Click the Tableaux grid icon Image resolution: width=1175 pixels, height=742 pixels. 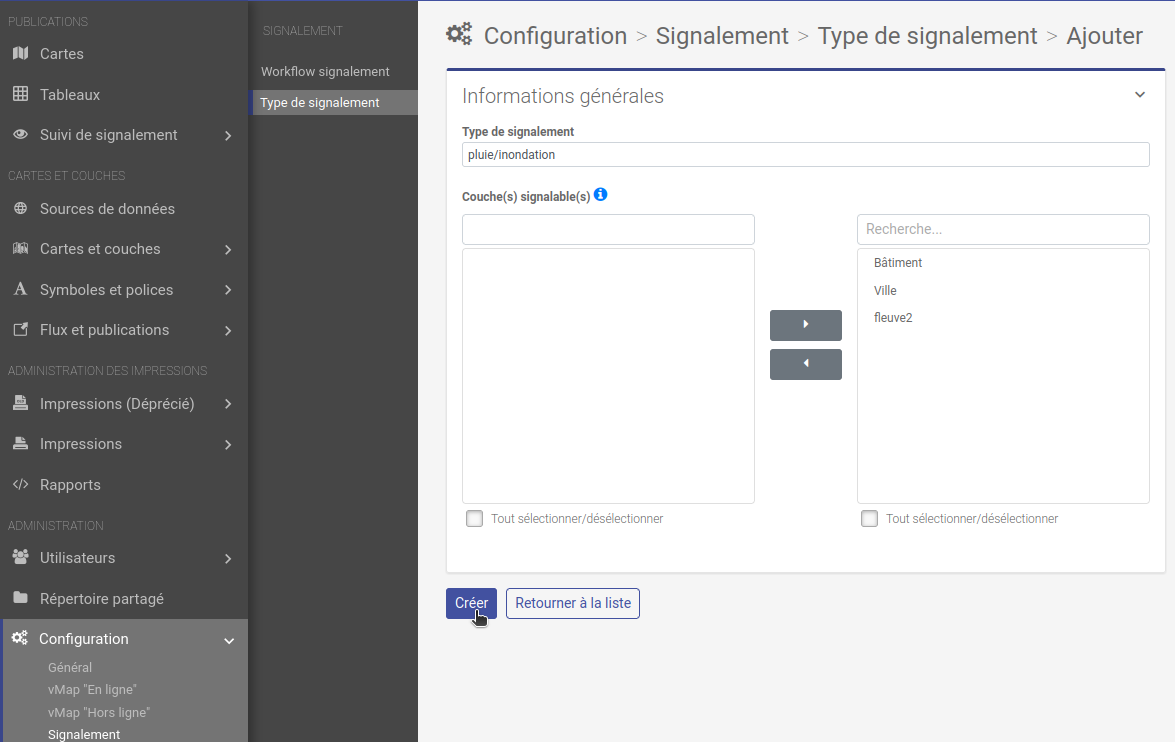tap(18, 94)
